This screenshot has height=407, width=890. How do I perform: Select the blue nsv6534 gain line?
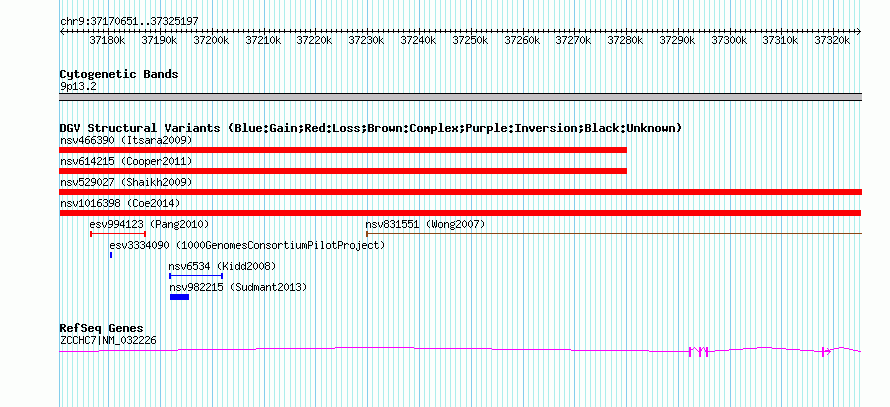196,276
